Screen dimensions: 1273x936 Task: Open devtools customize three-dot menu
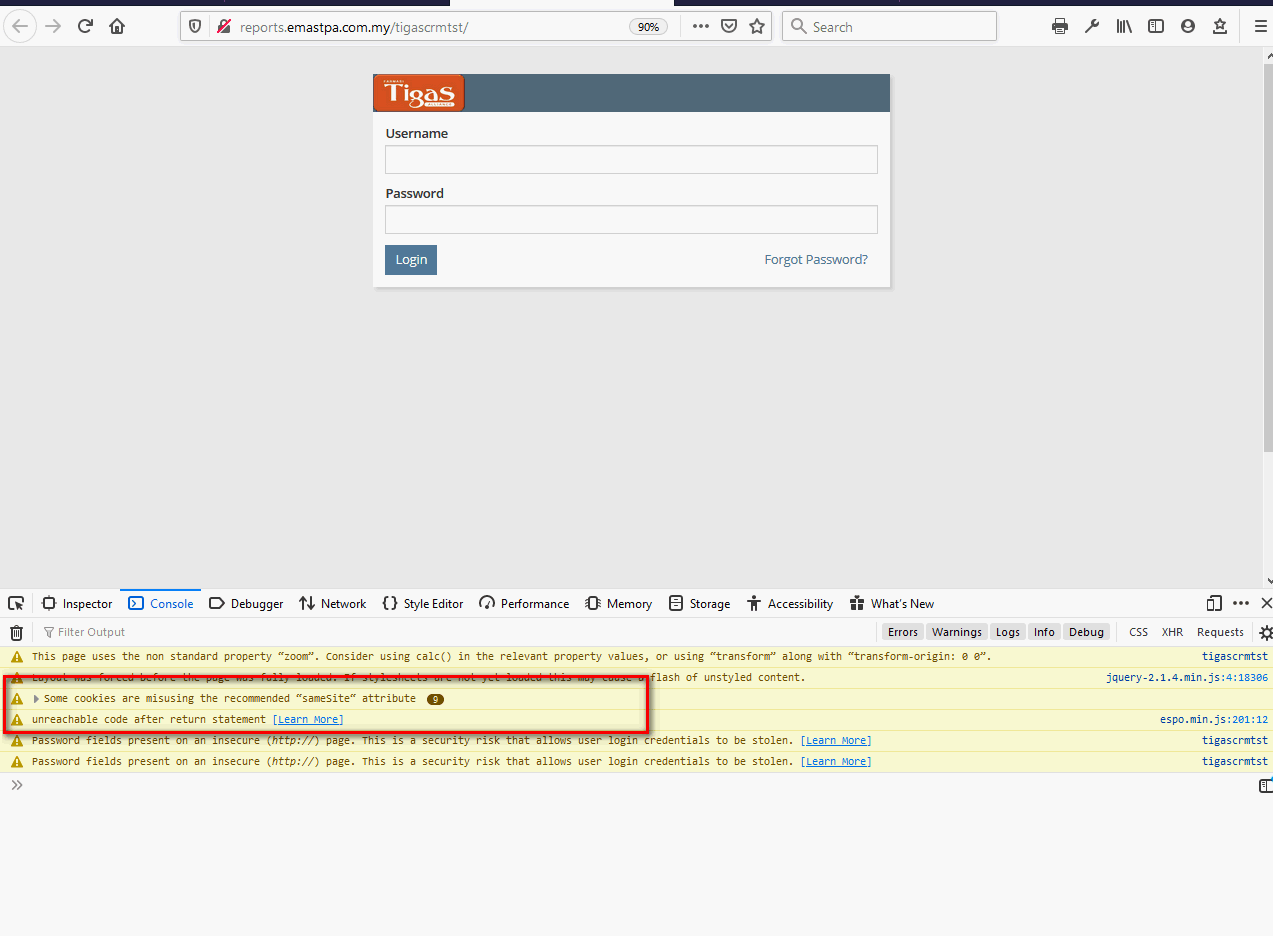1241,603
